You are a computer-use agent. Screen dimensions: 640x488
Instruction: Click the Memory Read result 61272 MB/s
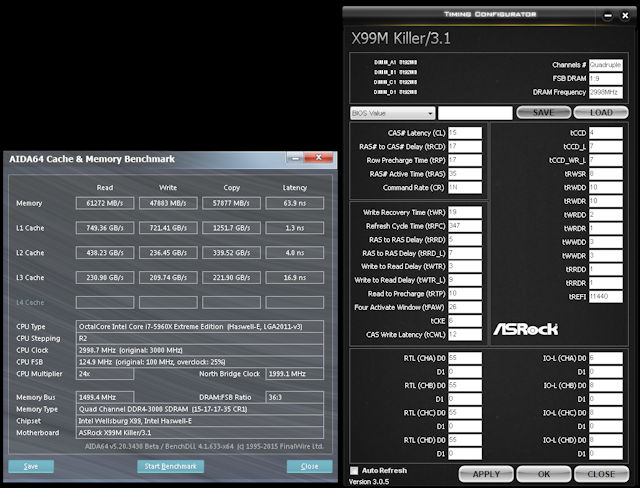point(105,203)
